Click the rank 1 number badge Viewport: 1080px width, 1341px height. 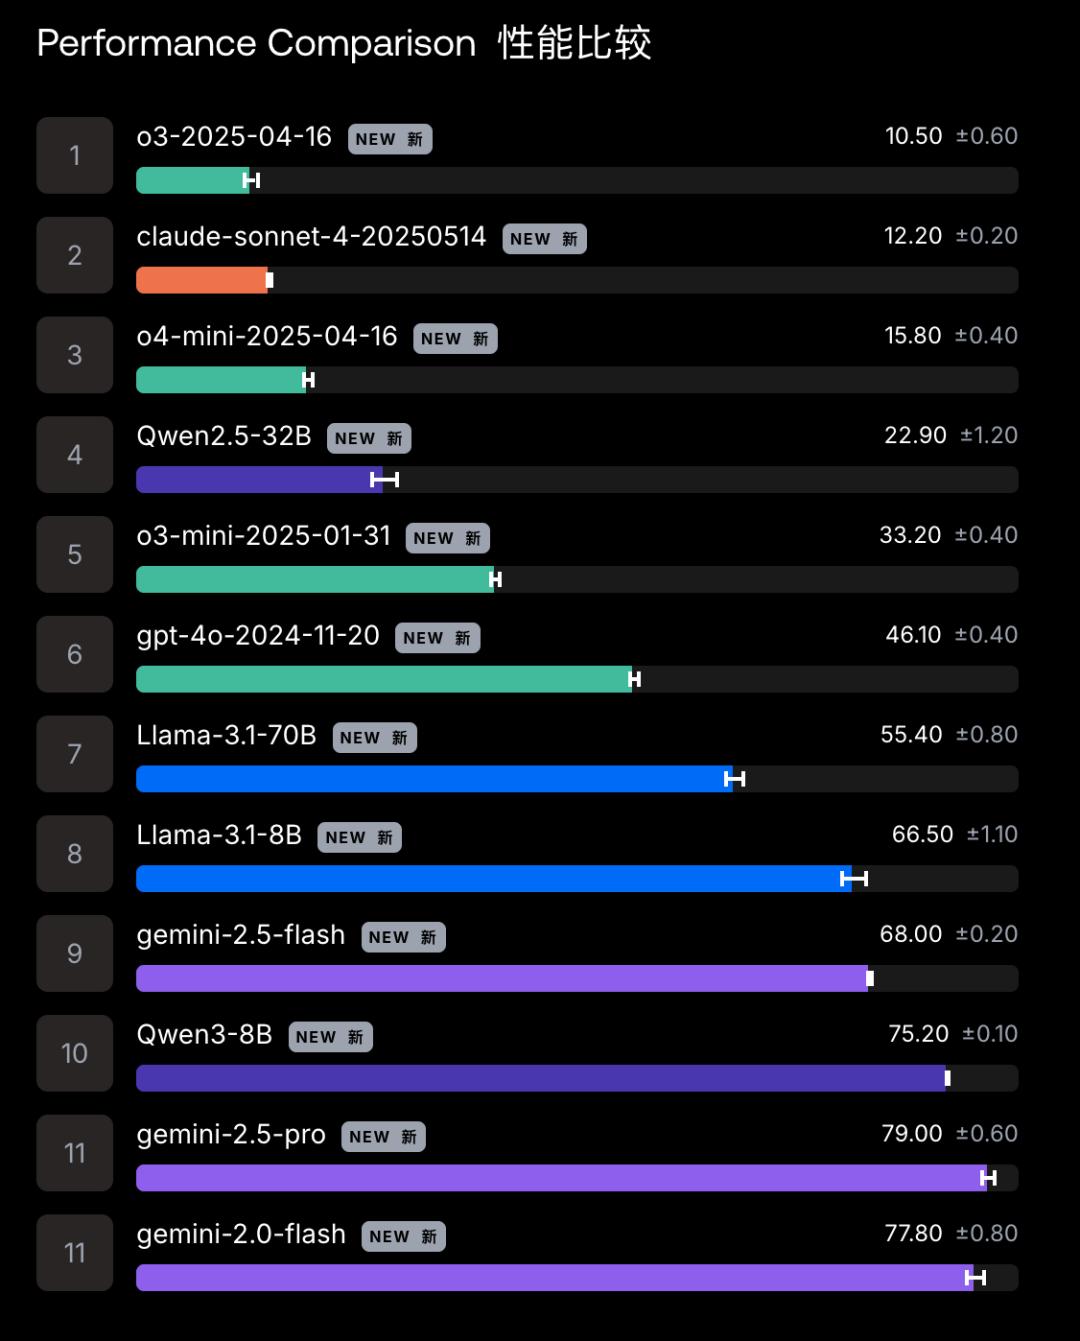tap(75, 155)
